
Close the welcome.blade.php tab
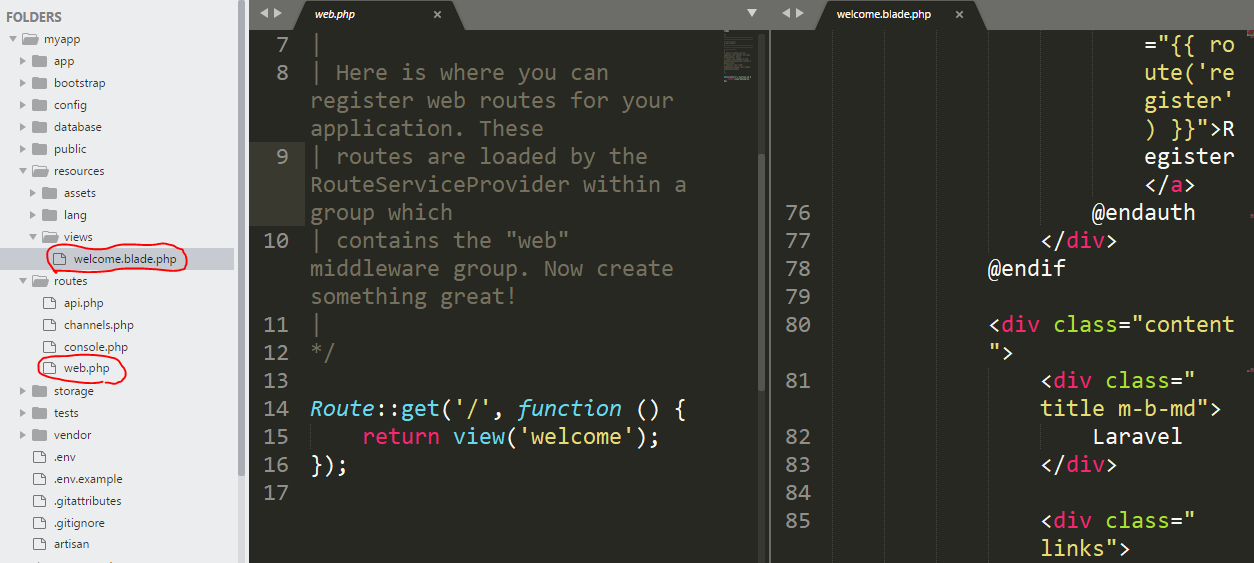(960, 14)
